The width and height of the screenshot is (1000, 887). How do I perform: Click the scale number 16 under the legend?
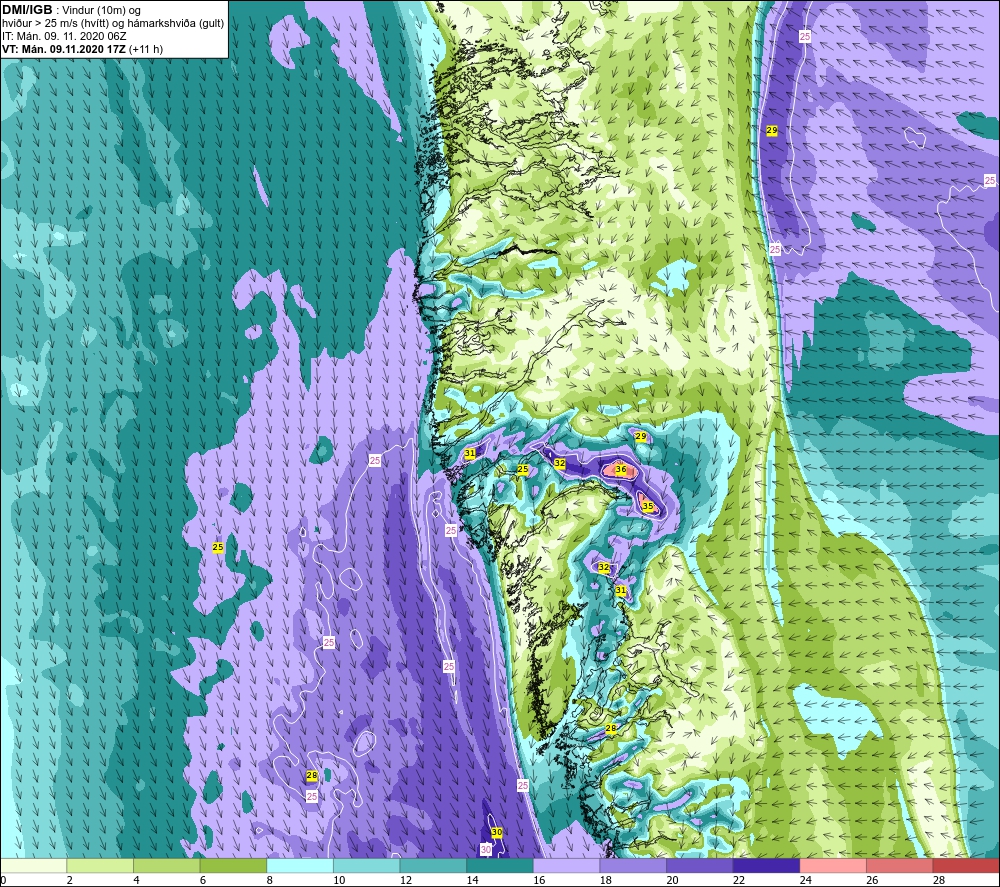[539, 880]
